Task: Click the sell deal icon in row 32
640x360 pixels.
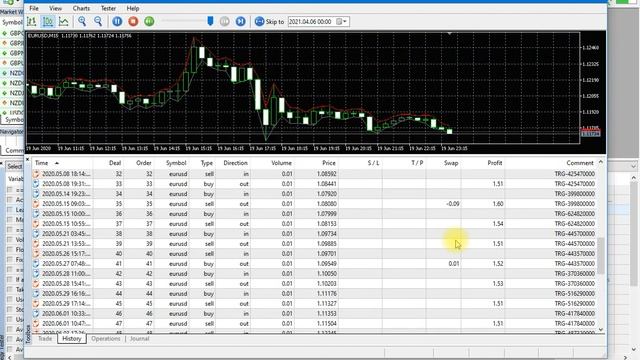Action: (36, 174)
